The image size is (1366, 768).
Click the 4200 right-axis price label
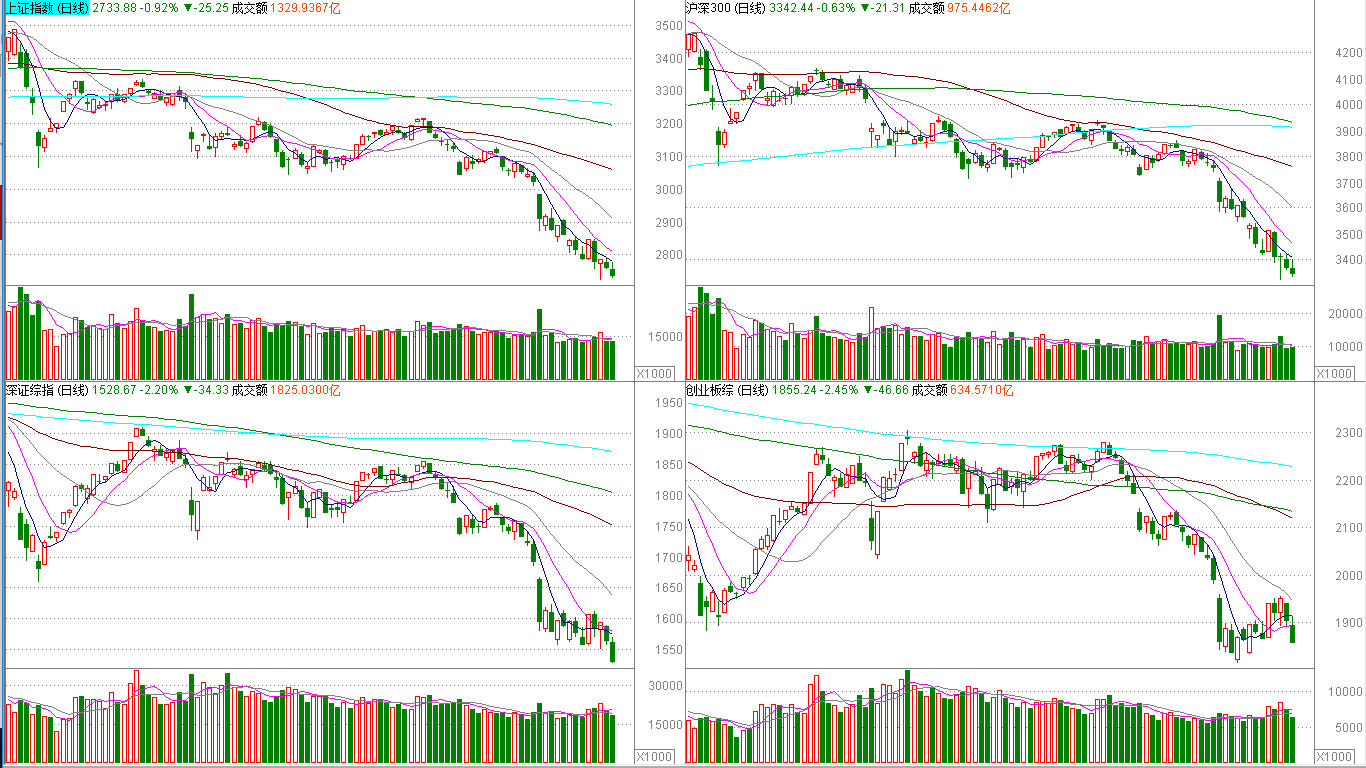coord(1349,53)
